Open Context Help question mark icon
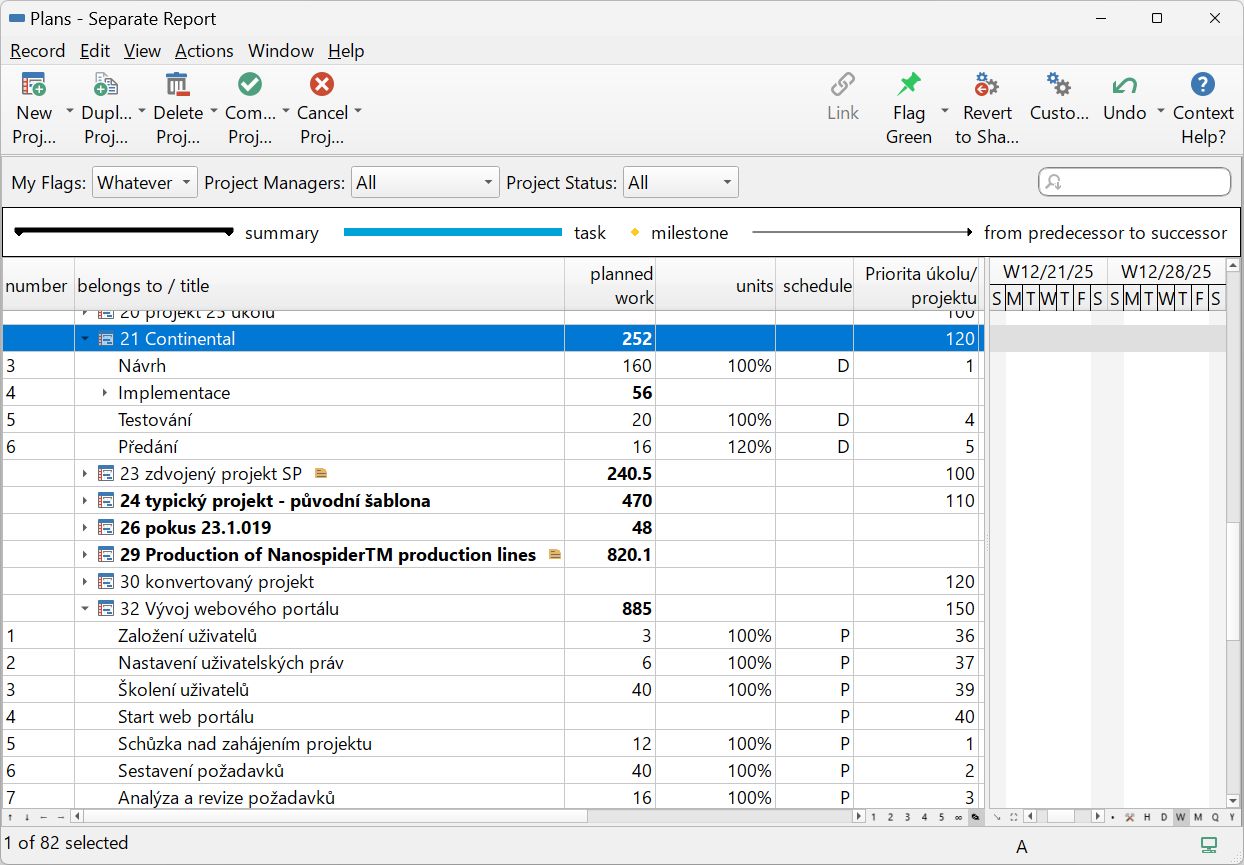Image resolution: width=1244 pixels, height=865 pixels. pyautogui.click(x=1203, y=85)
